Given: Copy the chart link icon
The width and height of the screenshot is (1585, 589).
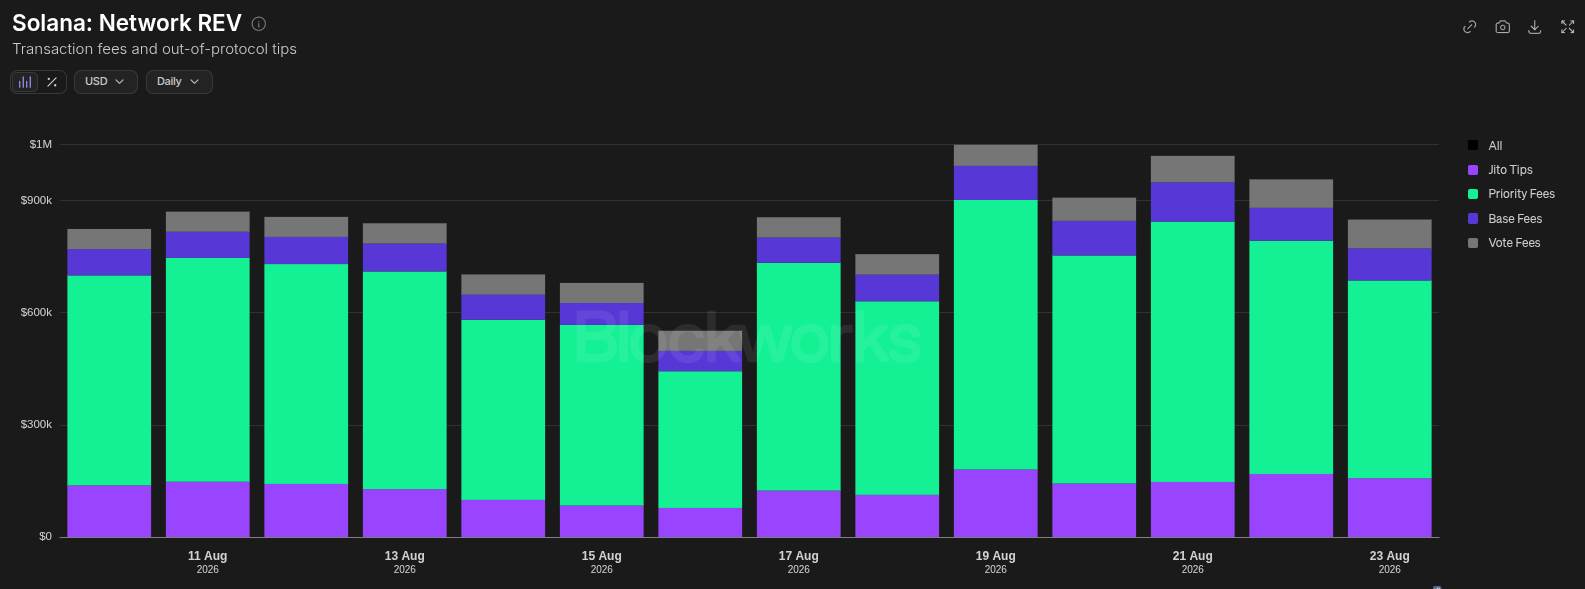Looking at the screenshot, I should (x=1469, y=27).
